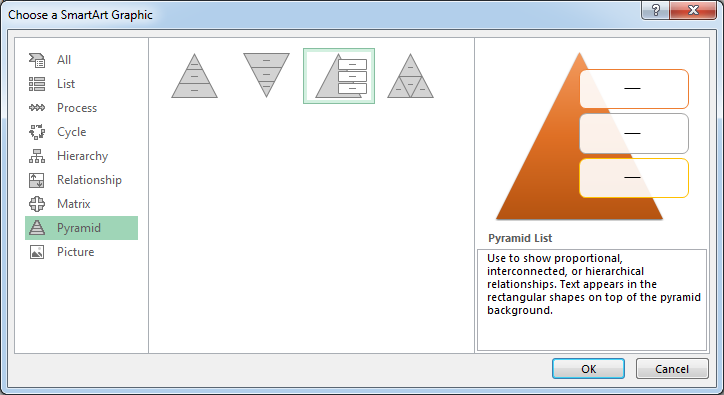Select the Pyramid category label
Viewport: 724px width, 395px height.
(x=79, y=228)
